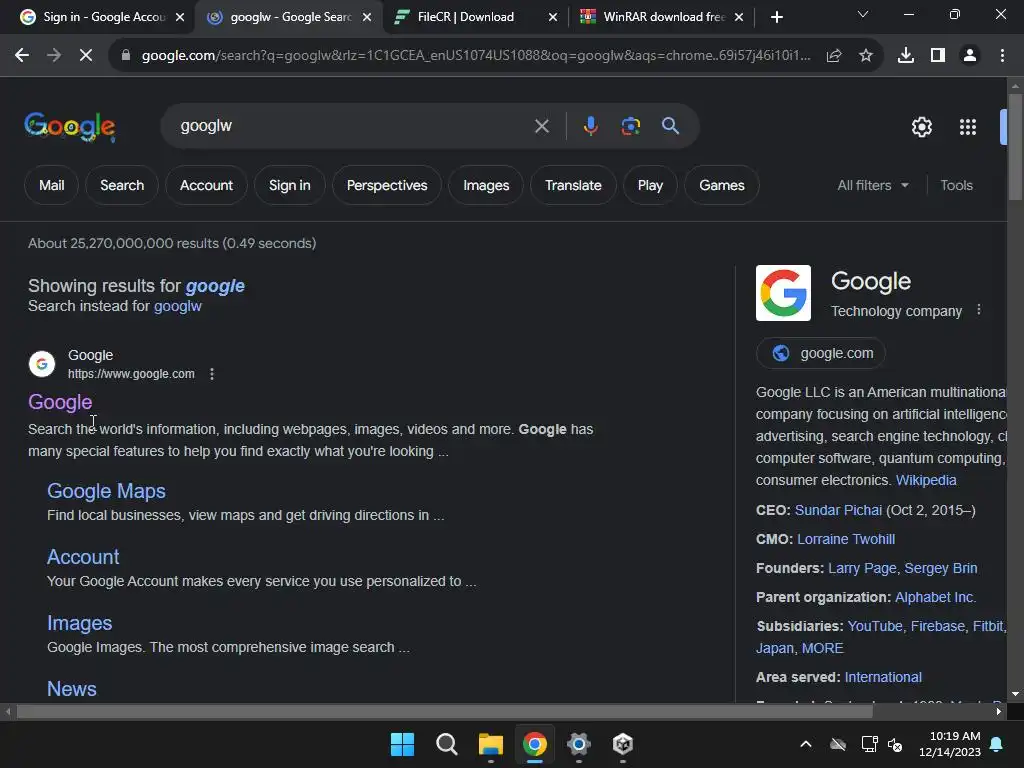Viewport: 1024px width, 768px height.
Task: Select the Games filter chip
Action: (722, 185)
